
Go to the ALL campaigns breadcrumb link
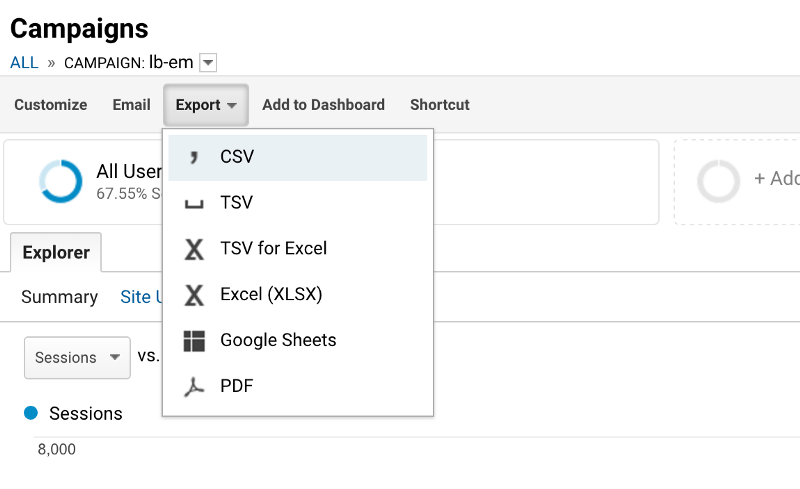pos(24,62)
